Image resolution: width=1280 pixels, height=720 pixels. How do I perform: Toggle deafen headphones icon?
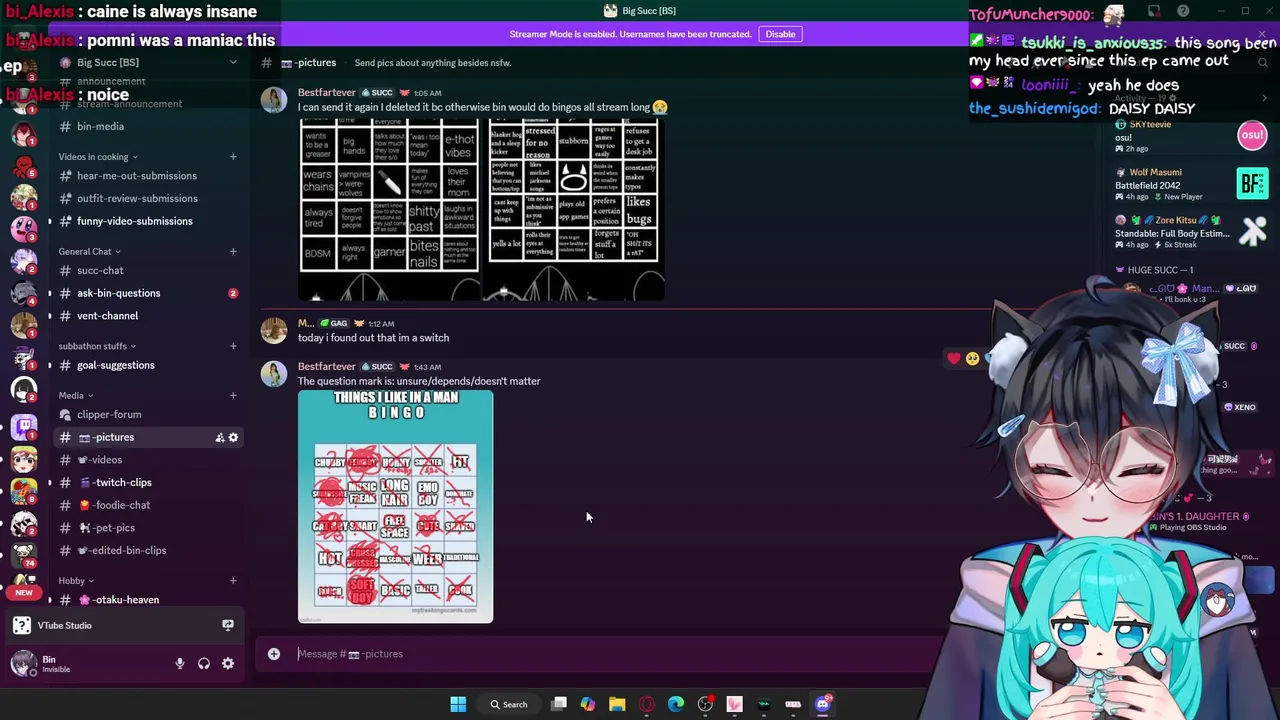(204, 664)
